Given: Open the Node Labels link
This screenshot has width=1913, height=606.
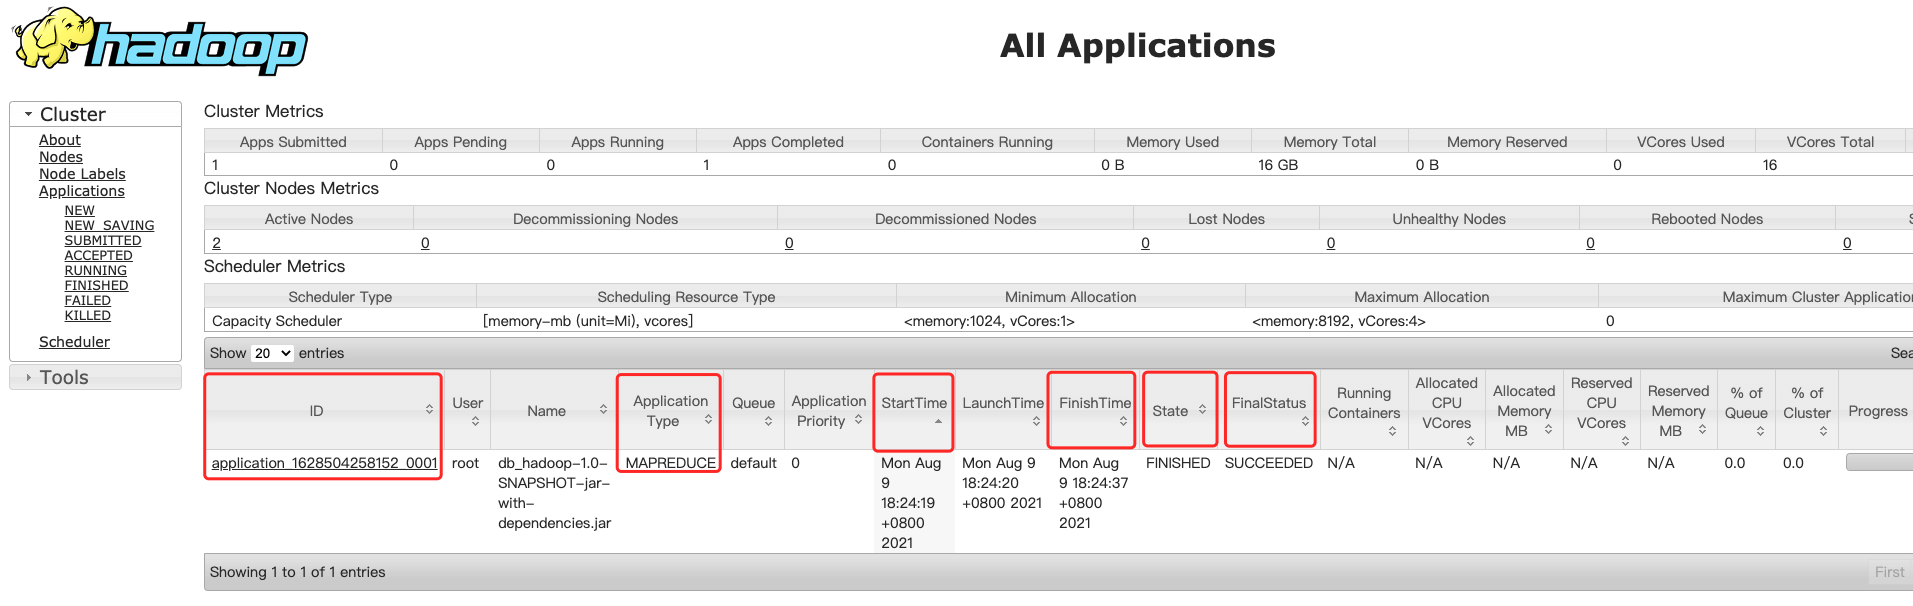Looking at the screenshot, I should (x=82, y=174).
